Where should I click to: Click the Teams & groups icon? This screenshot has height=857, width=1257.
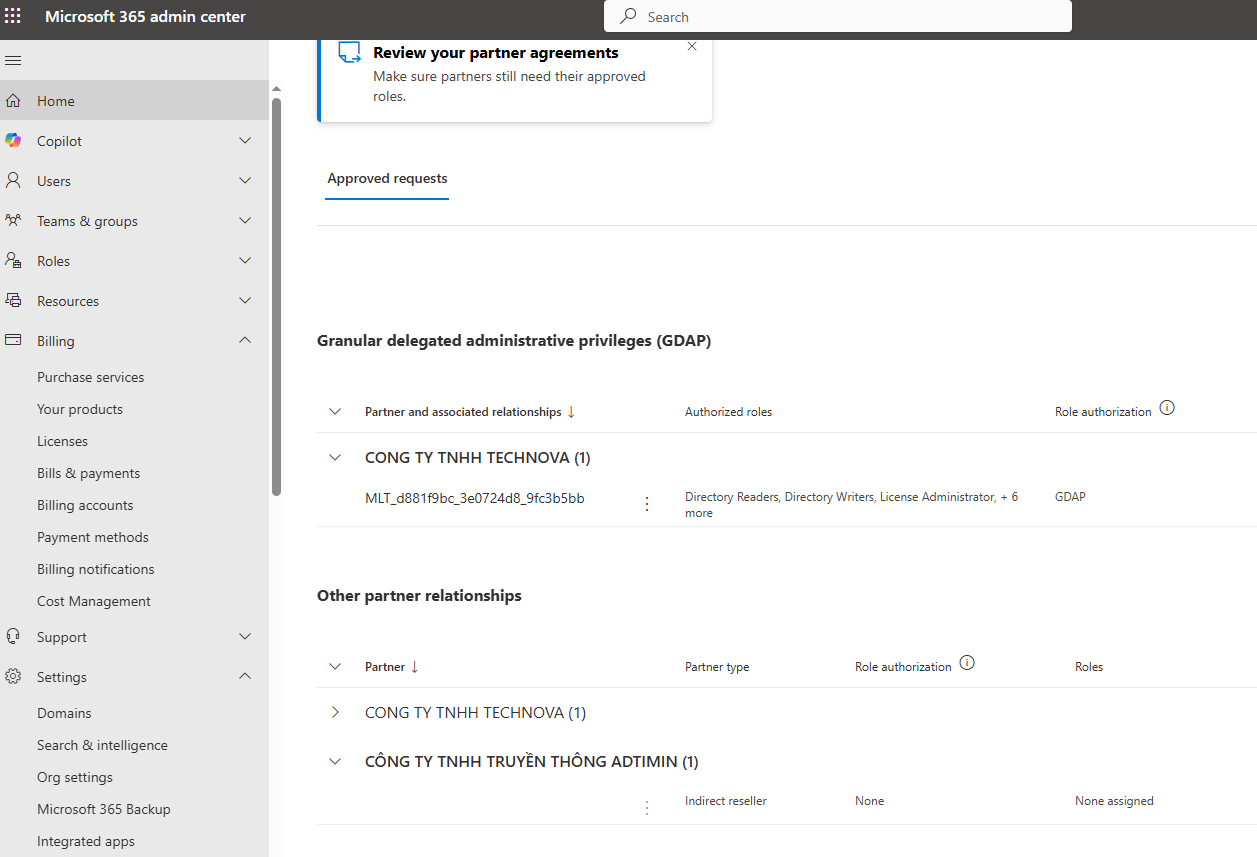pyautogui.click(x=13, y=221)
